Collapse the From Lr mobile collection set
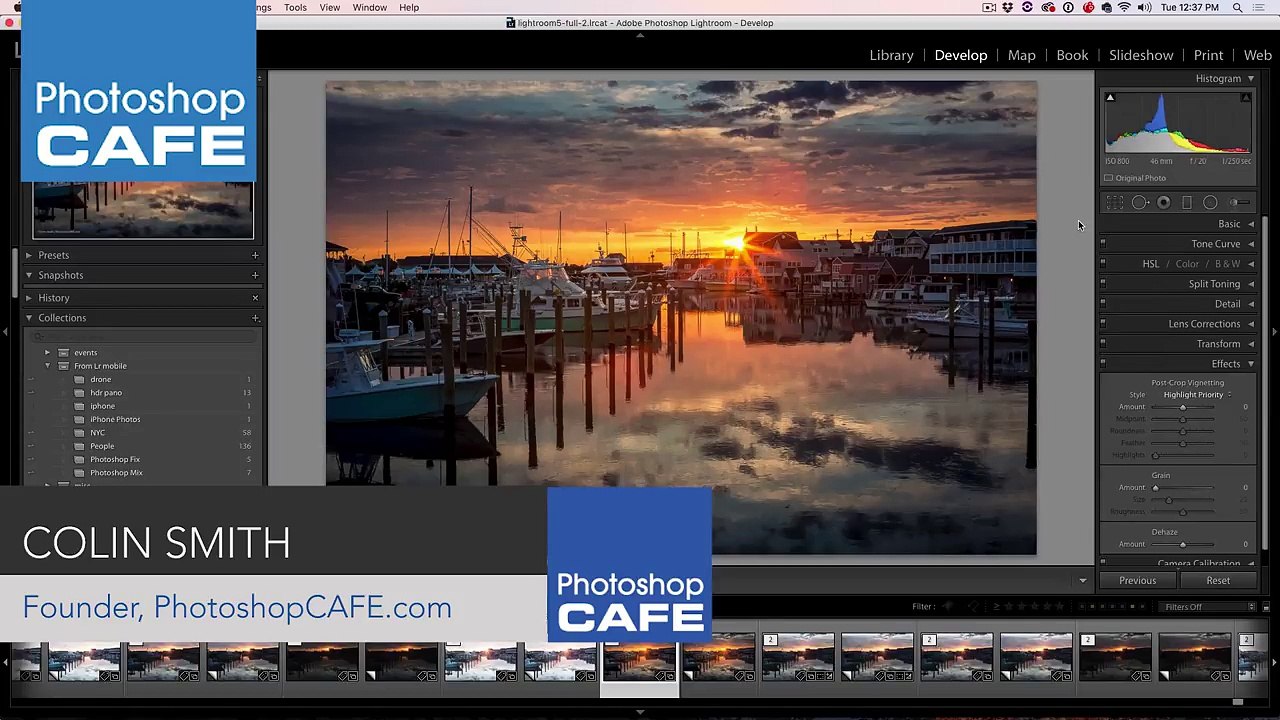Screen dimensions: 1280x720 (x=47, y=366)
